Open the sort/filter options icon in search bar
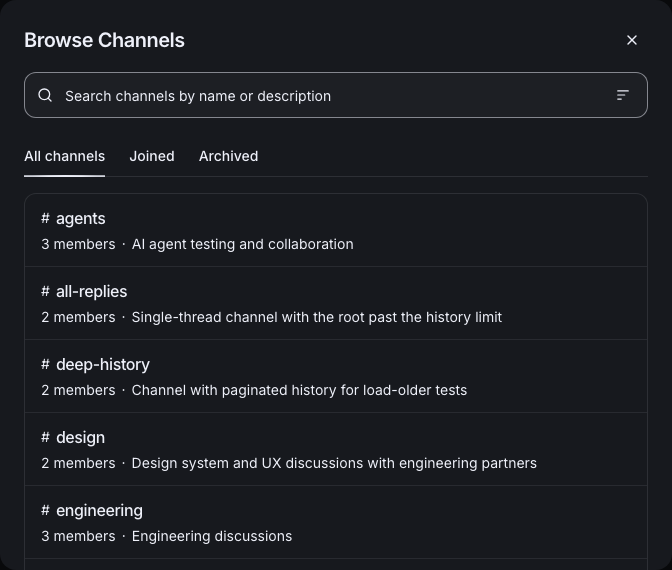672x570 pixels. (622, 95)
